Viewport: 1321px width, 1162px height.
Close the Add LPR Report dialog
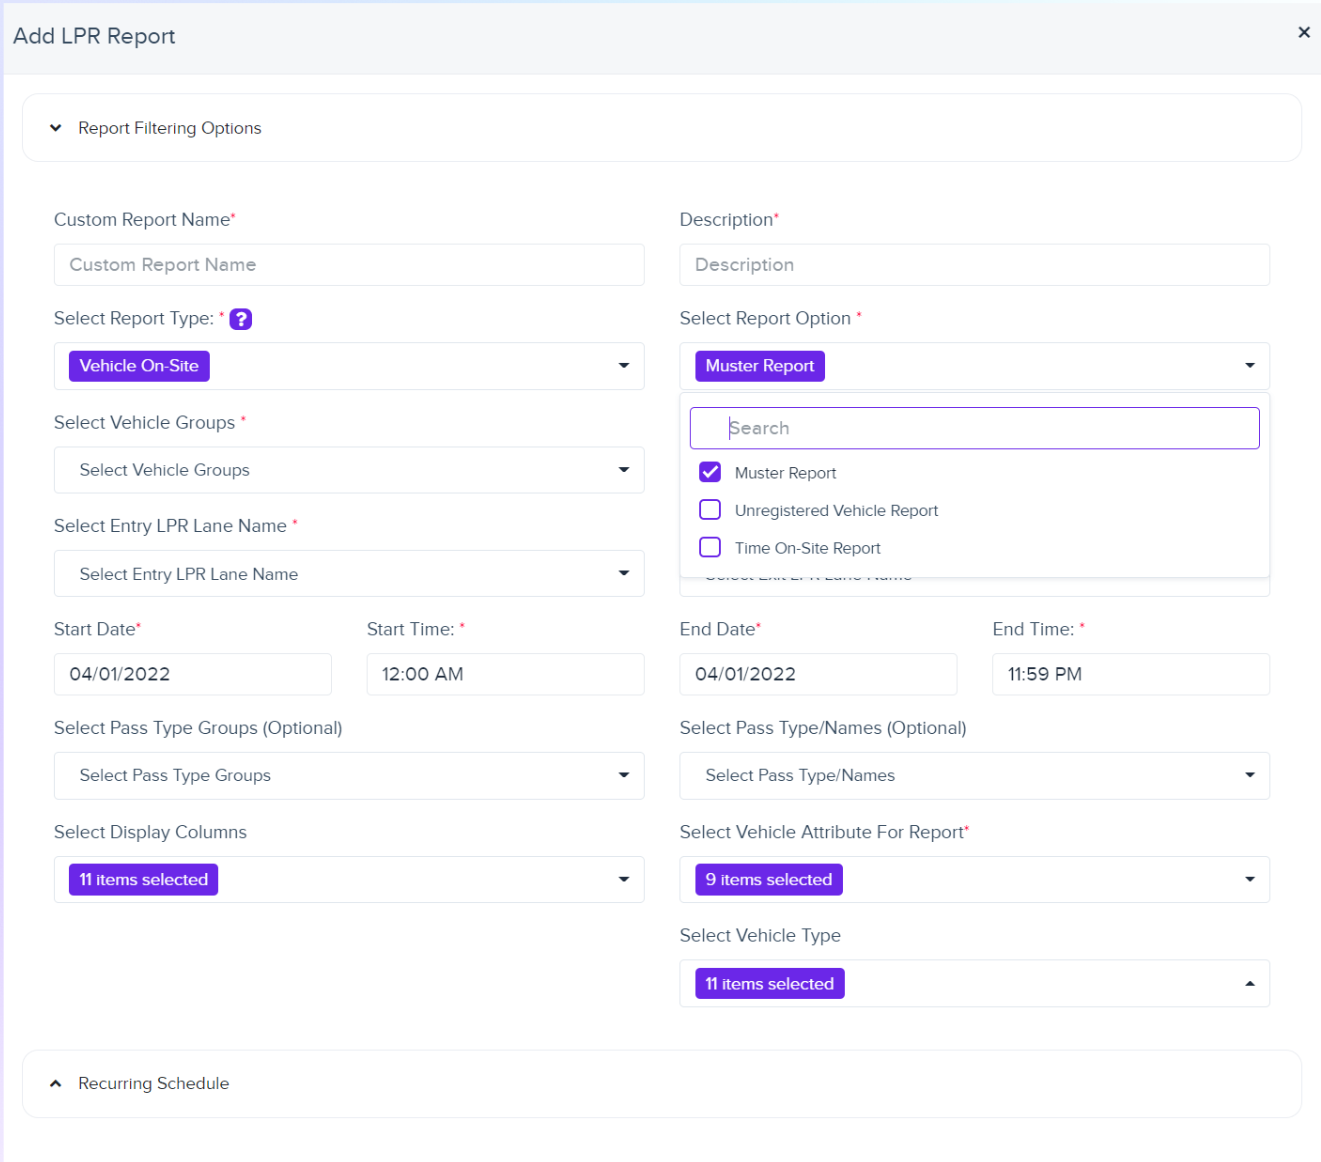[1303, 31]
